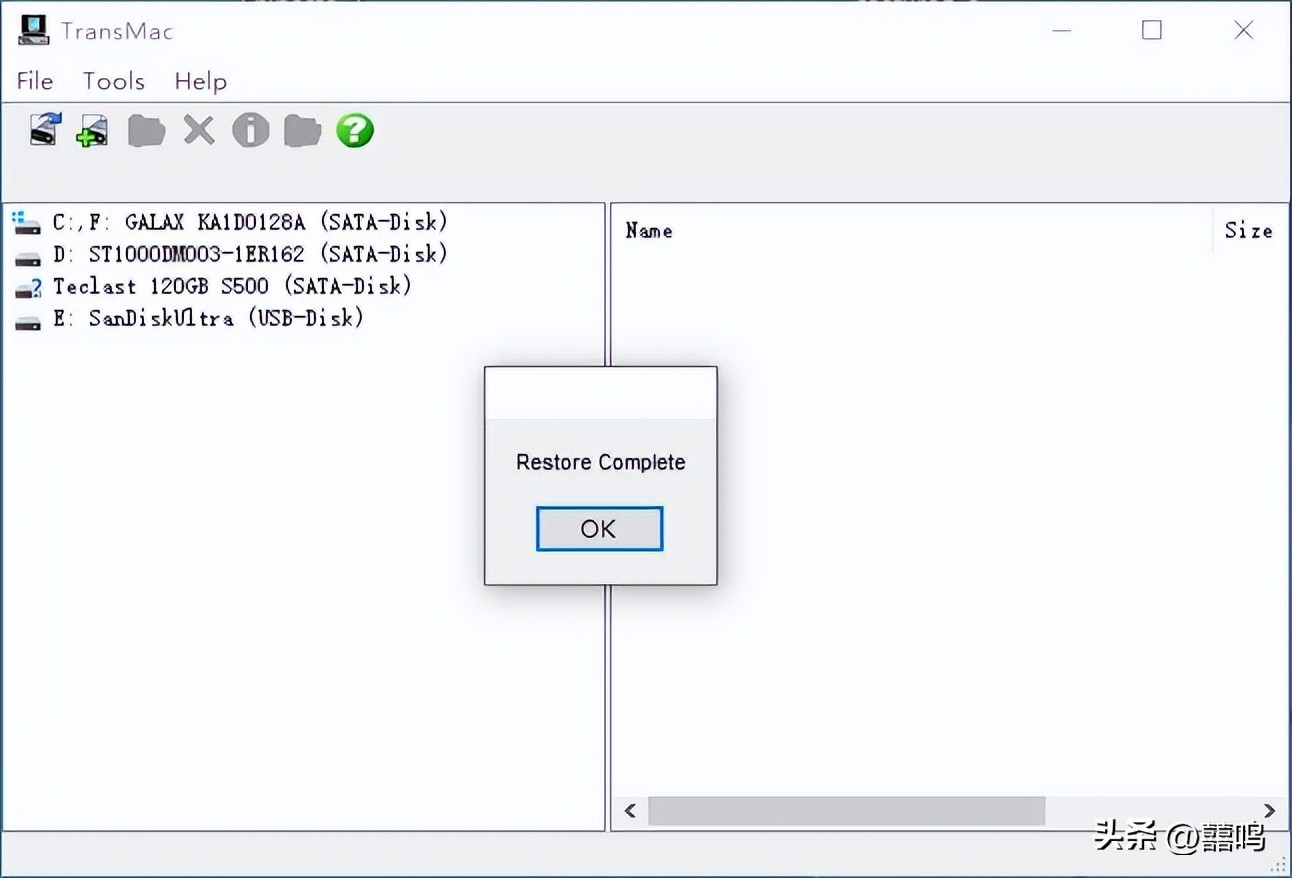Image resolution: width=1292 pixels, height=878 pixels.
Task: Click the horizontal scrollbar left arrow
Action: click(631, 811)
